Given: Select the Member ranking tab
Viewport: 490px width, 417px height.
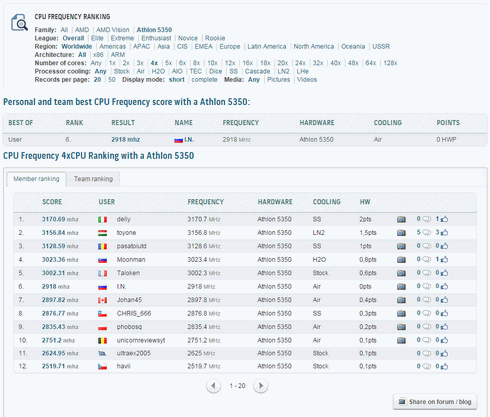Looking at the screenshot, I should pos(36,179).
